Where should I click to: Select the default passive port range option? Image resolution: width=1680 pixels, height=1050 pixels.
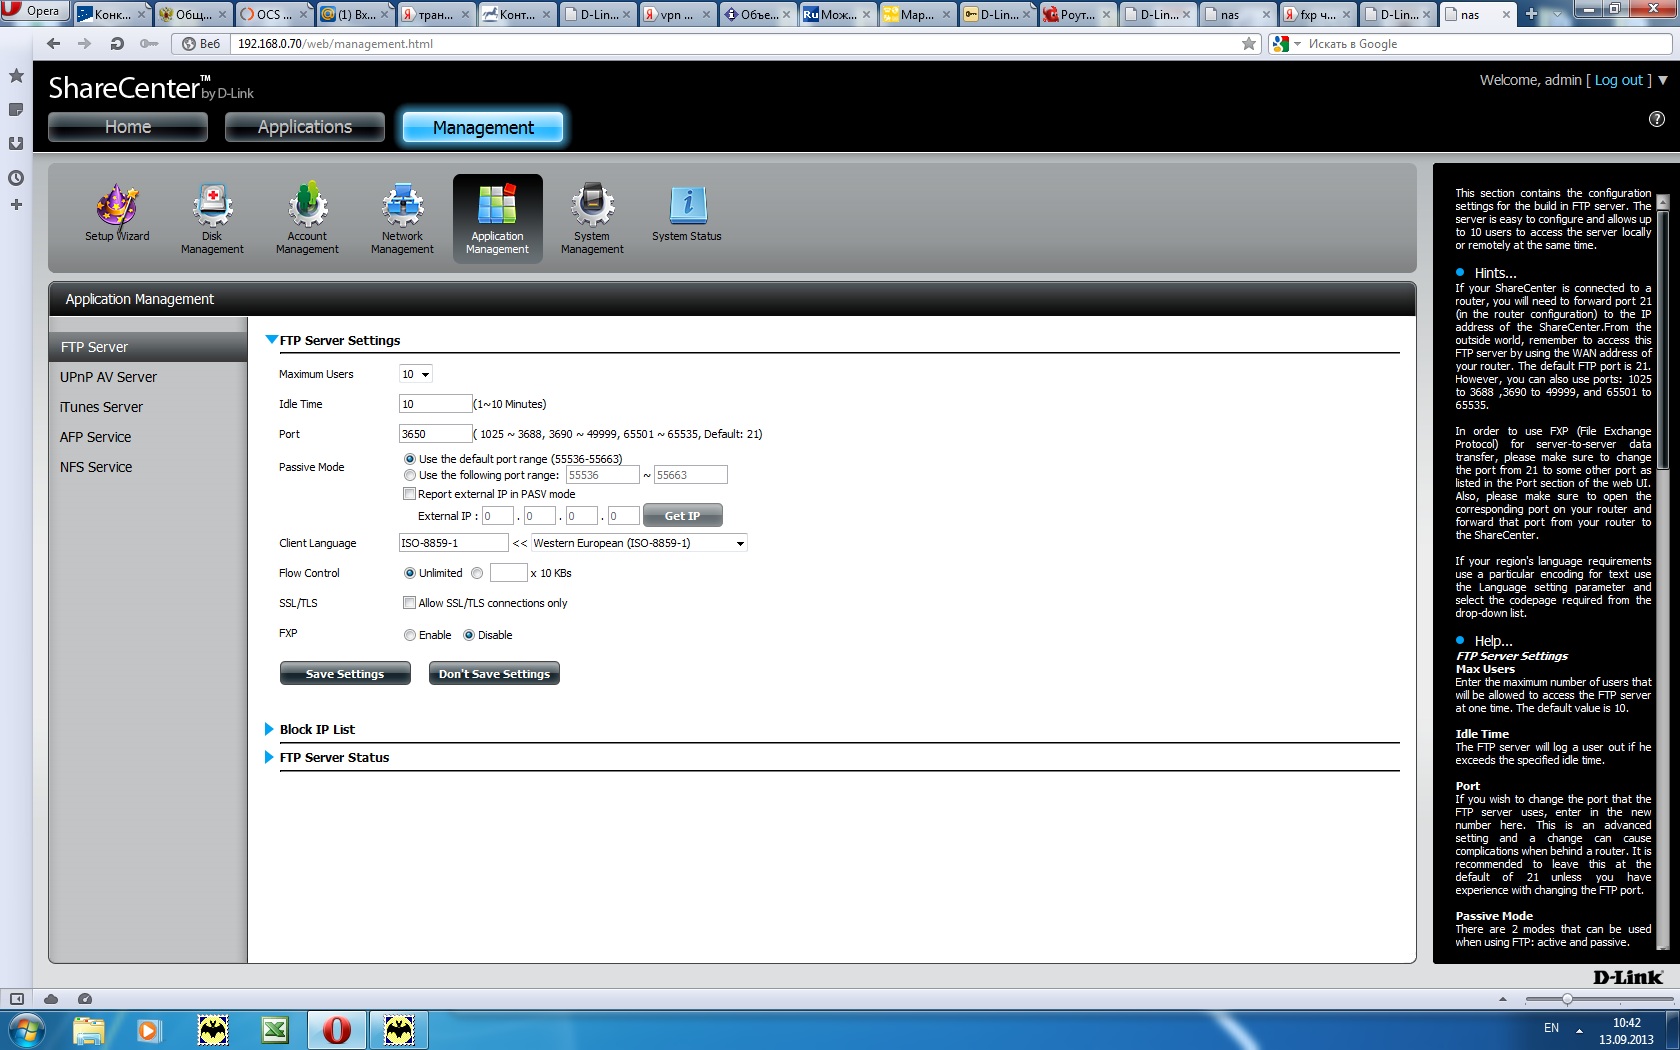(x=410, y=459)
